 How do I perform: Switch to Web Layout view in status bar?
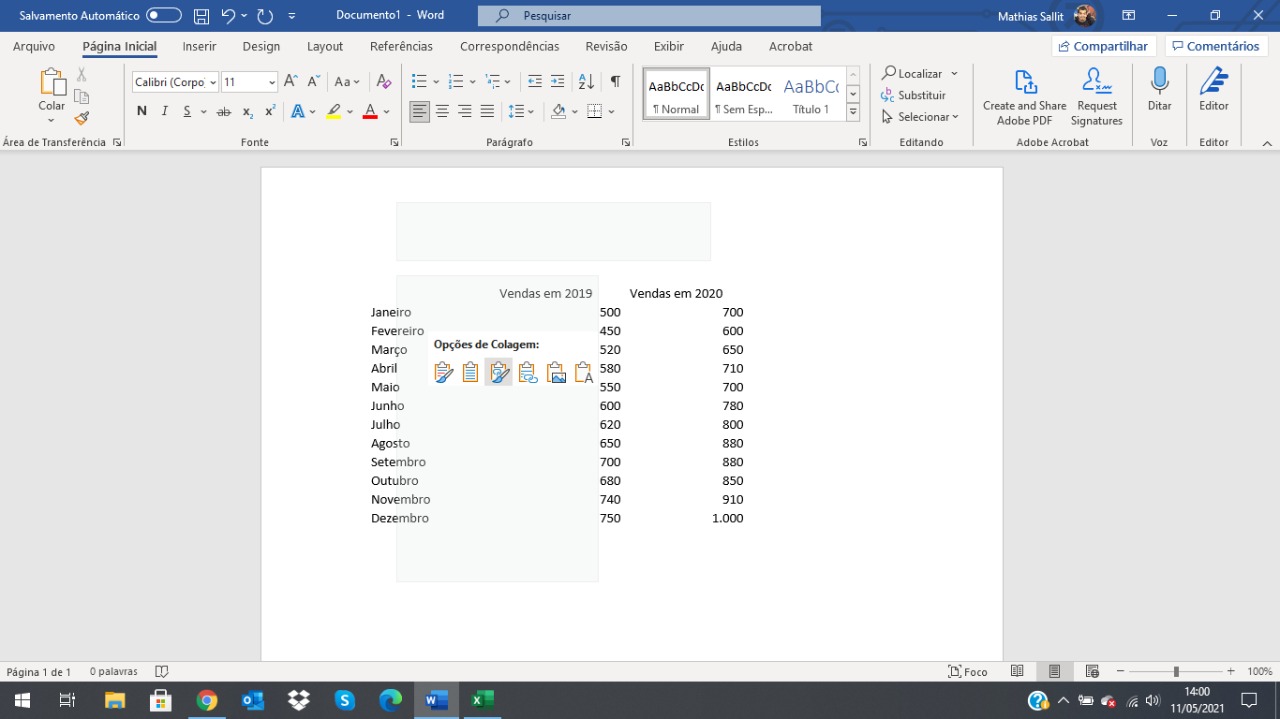click(1092, 672)
